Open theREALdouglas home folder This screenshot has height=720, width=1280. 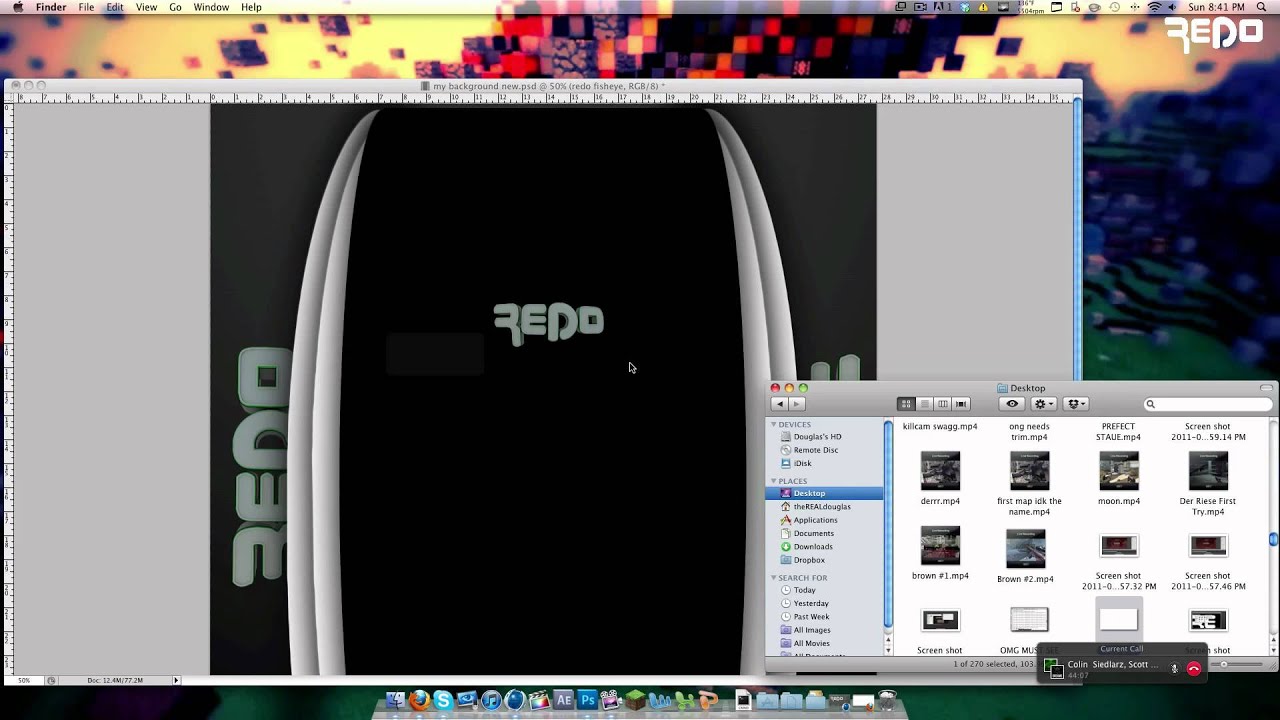pyautogui.click(x=824, y=507)
